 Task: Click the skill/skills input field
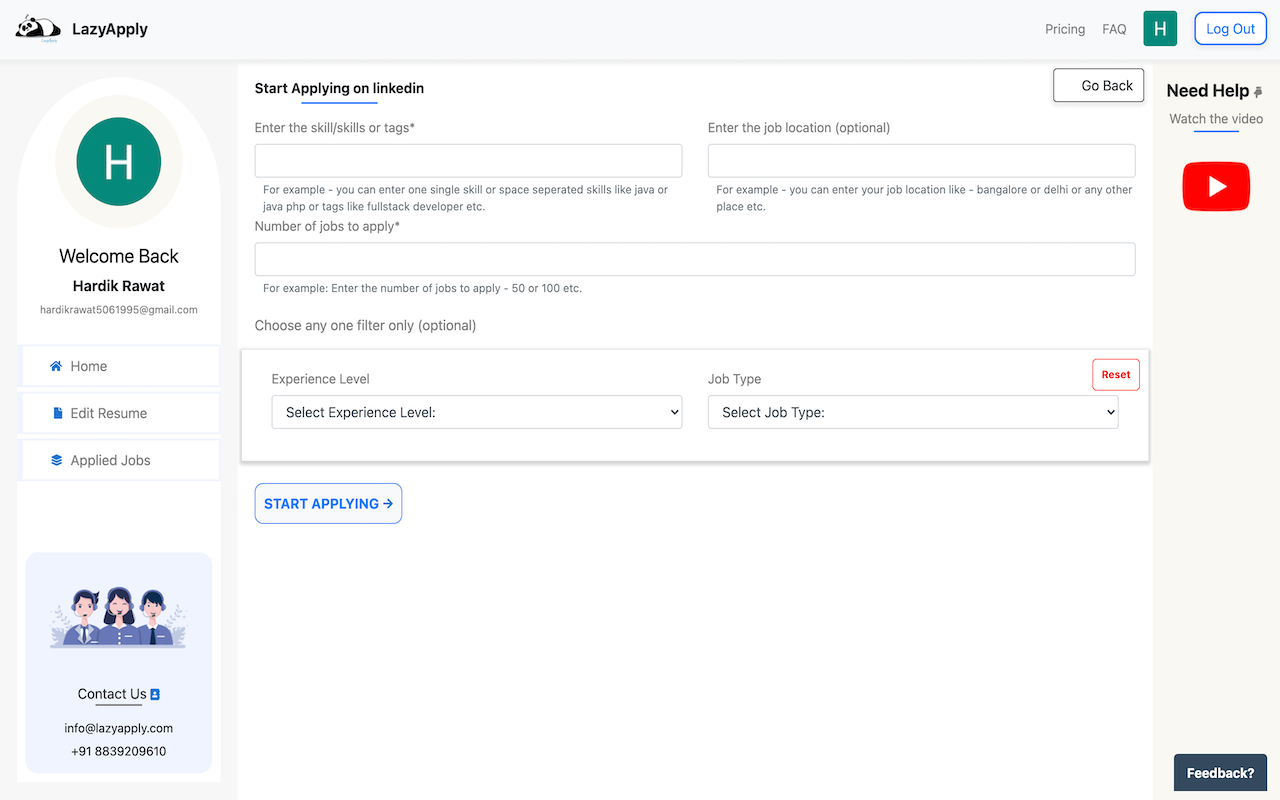pos(468,160)
